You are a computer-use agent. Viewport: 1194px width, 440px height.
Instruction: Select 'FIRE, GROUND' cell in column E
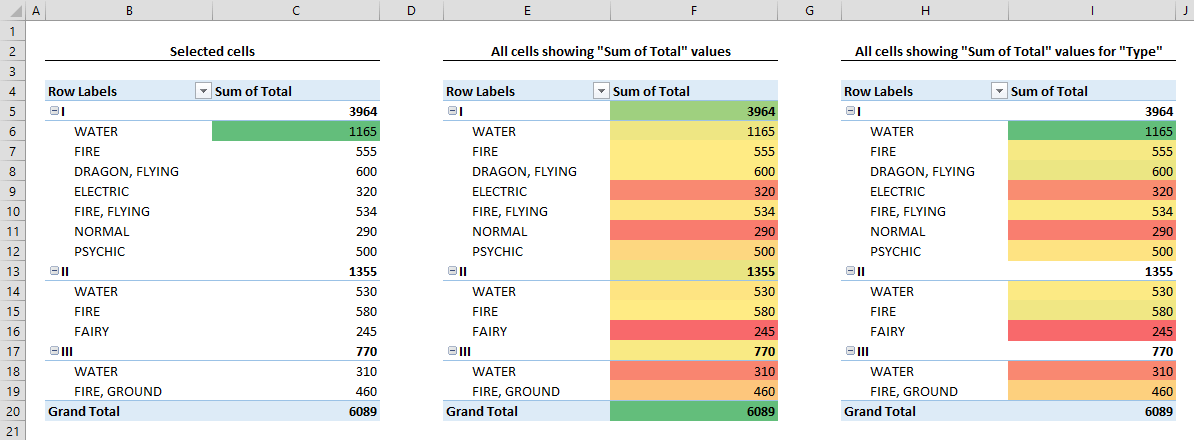[x=527, y=391]
